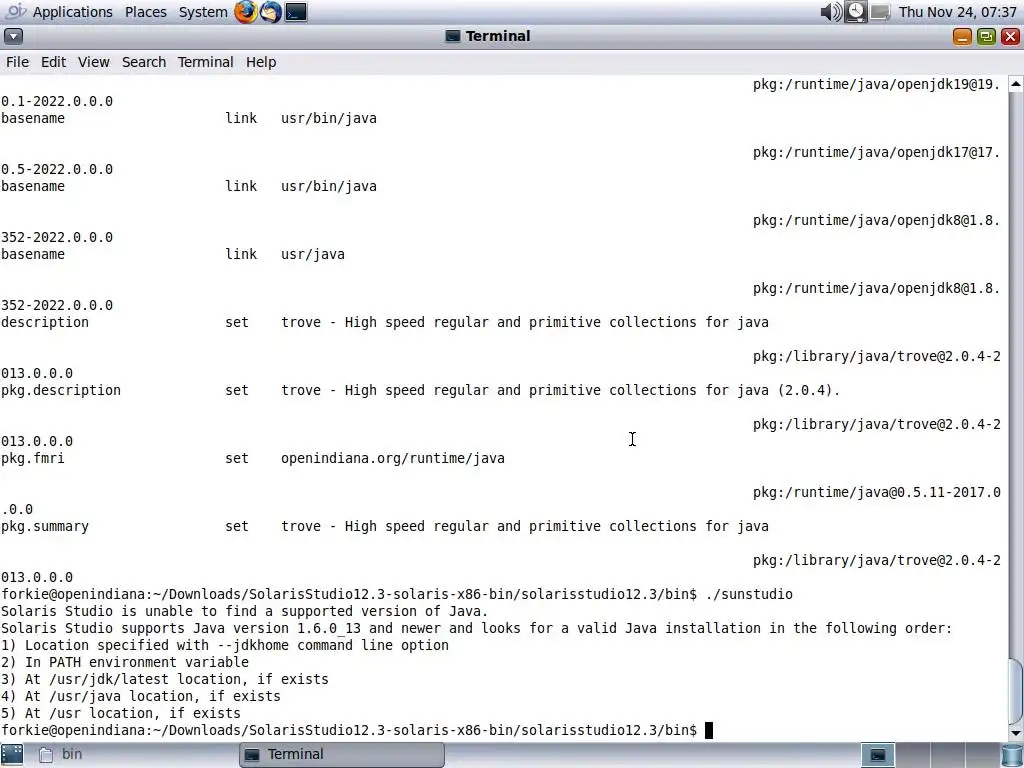
Task: Launch Firefox from the top panel
Action: point(246,12)
